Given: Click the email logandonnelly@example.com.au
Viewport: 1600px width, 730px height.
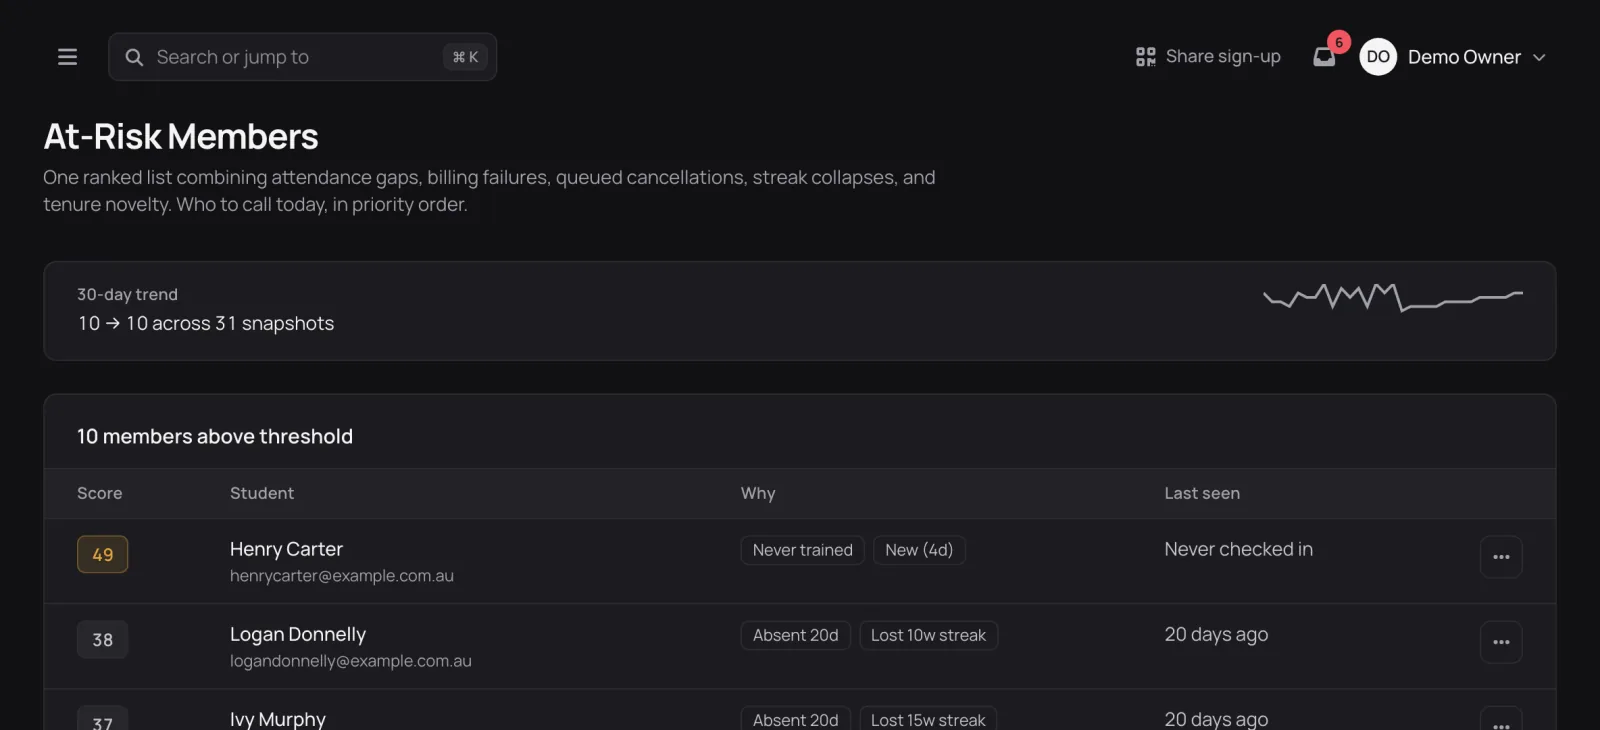Looking at the screenshot, I should click(351, 661).
